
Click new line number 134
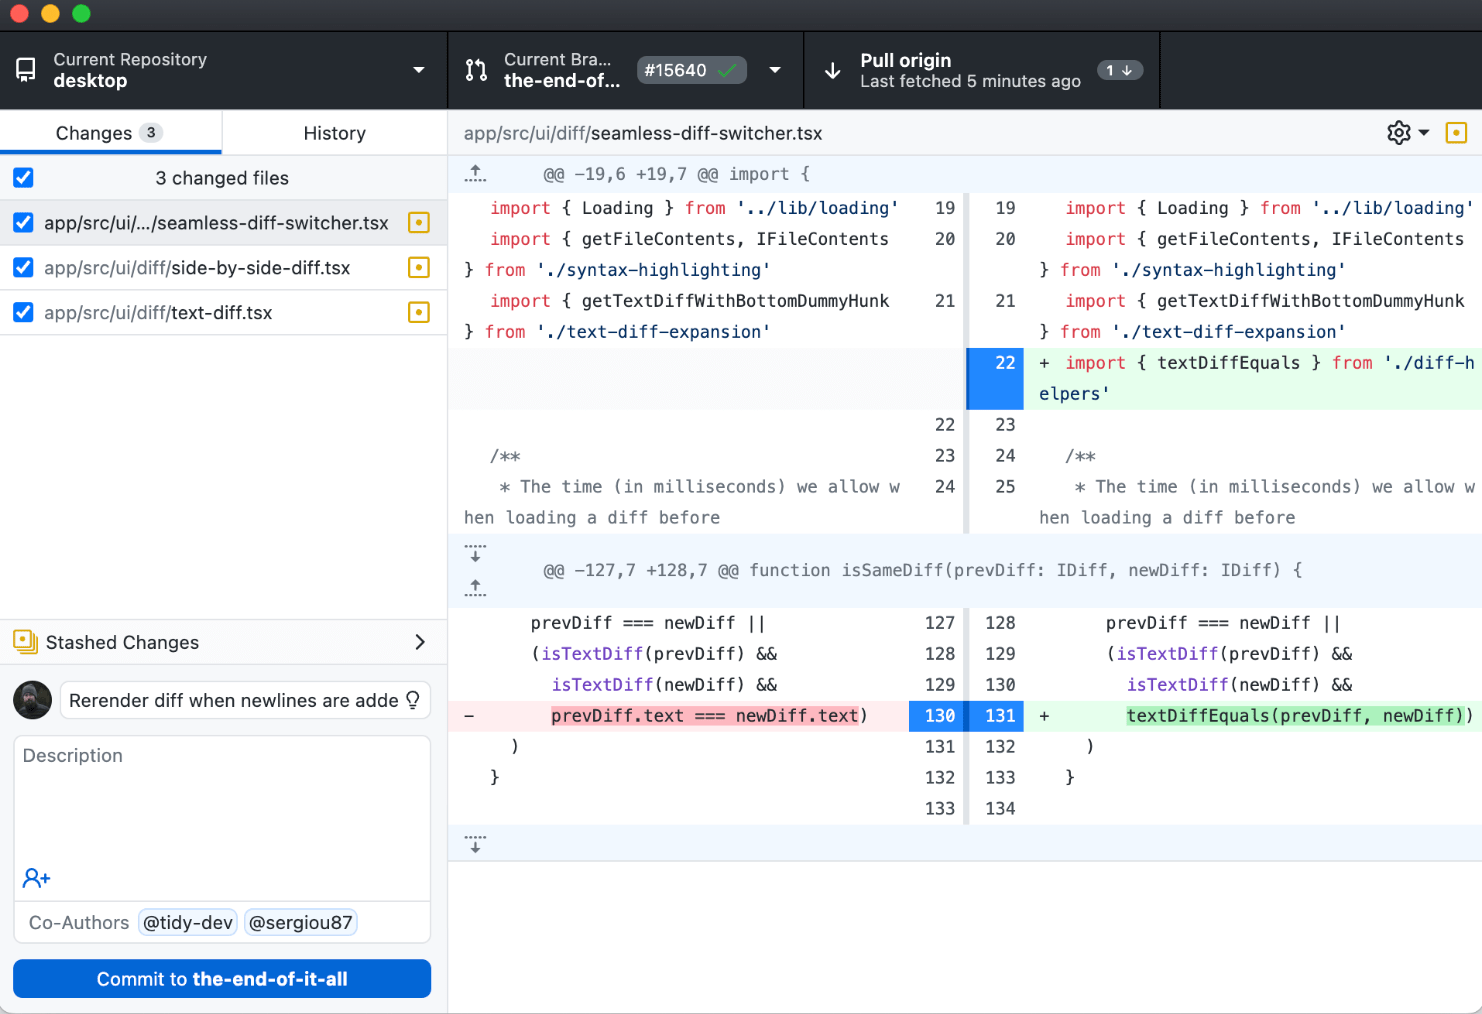tap(1000, 809)
